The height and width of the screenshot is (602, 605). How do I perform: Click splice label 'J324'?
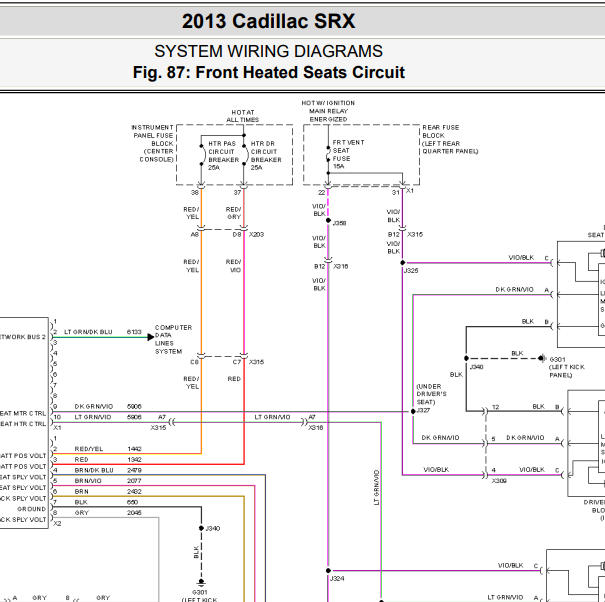pos(337,578)
